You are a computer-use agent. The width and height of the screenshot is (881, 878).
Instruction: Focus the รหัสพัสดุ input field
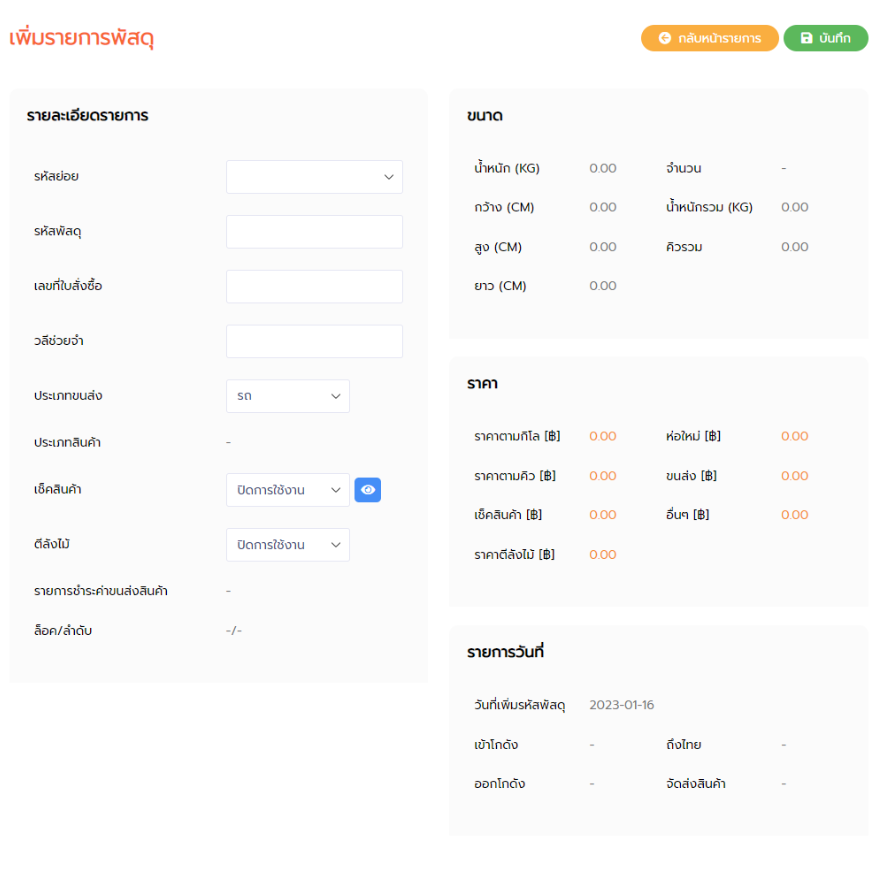tap(314, 232)
